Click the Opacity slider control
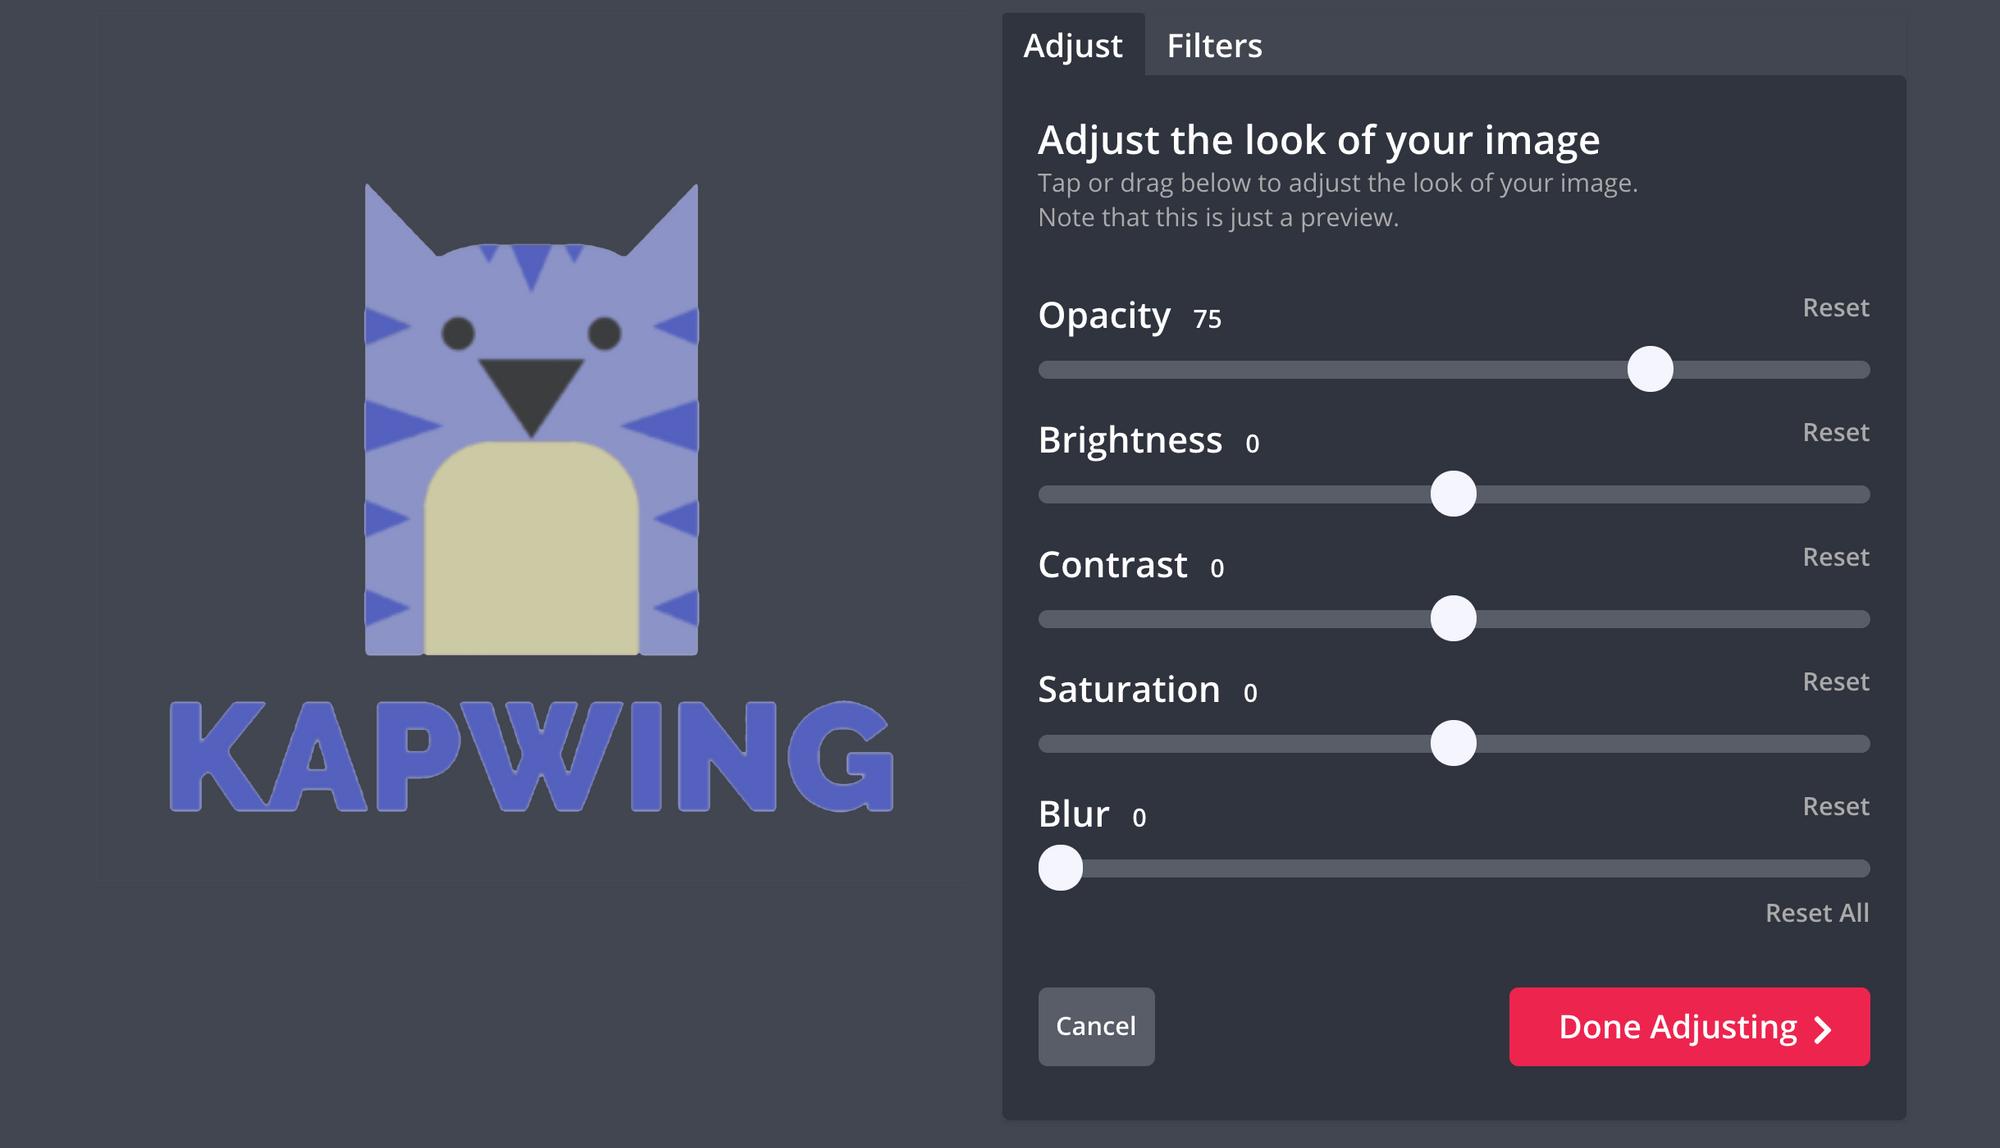The image size is (2000, 1148). click(x=1650, y=368)
